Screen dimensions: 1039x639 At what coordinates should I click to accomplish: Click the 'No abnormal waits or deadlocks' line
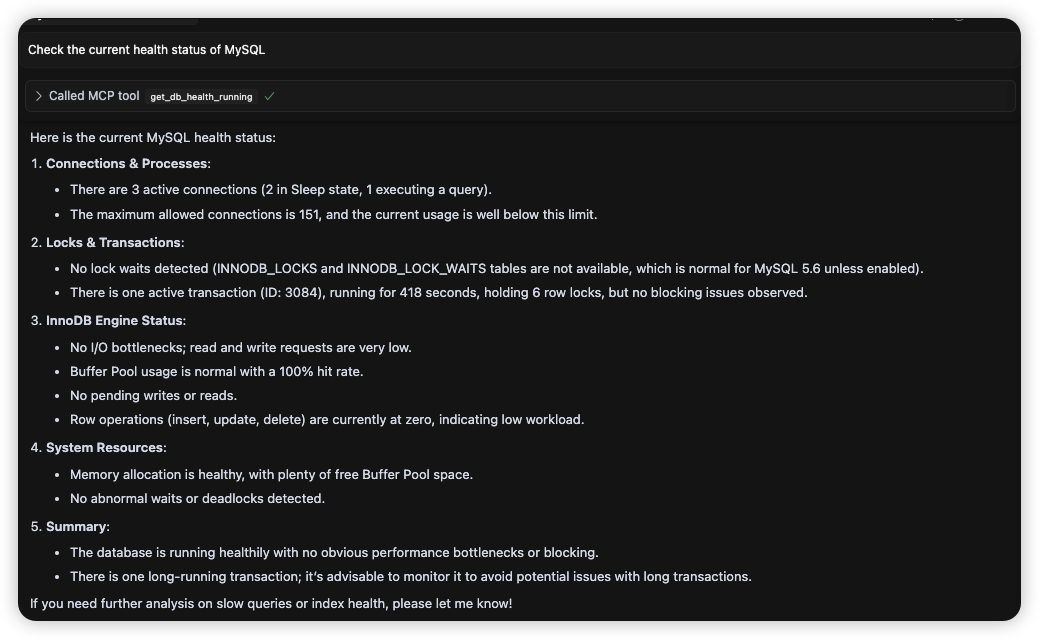click(x=197, y=498)
